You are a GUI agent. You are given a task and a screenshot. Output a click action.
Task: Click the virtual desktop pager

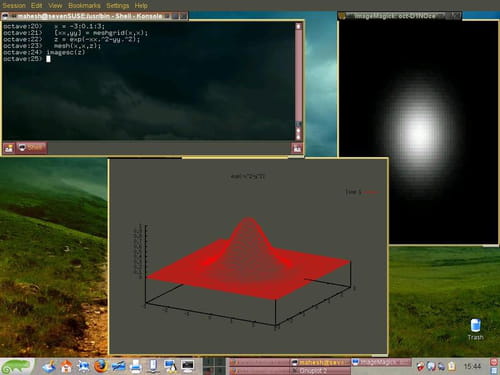point(215,366)
